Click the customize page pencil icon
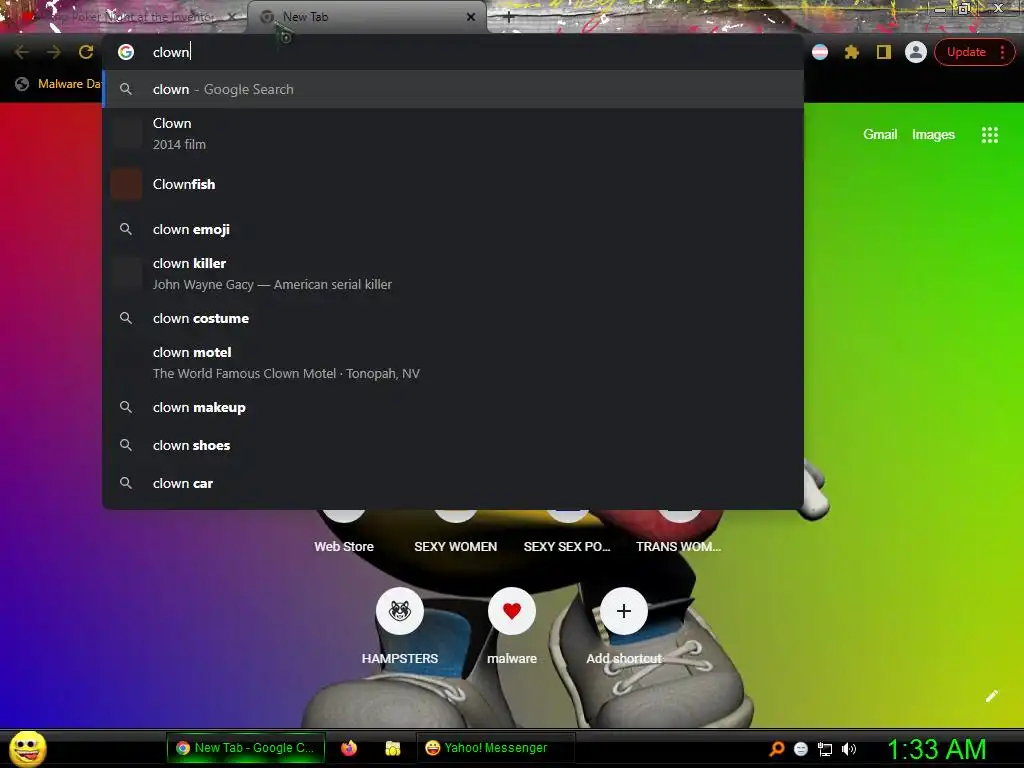 click(x=991, y=696)
